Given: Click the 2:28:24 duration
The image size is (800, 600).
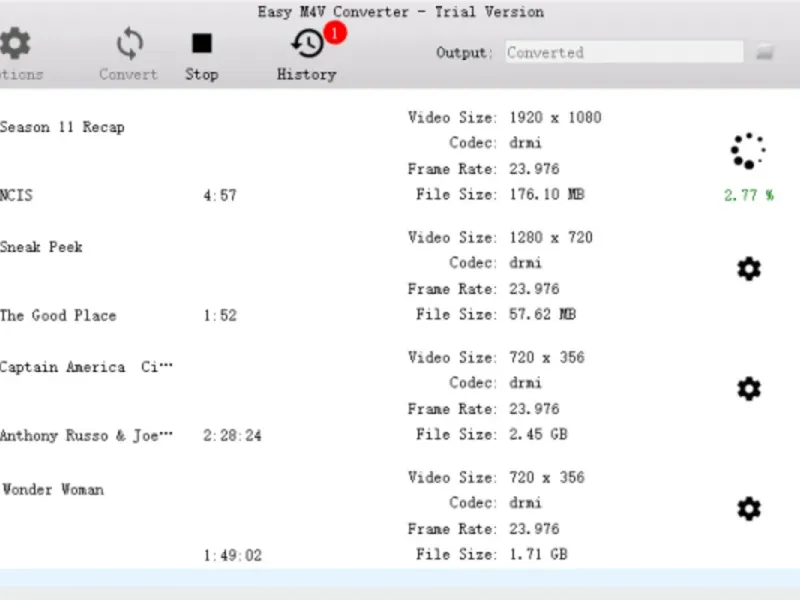Looking at the screenshot, I should pos(232,436).
